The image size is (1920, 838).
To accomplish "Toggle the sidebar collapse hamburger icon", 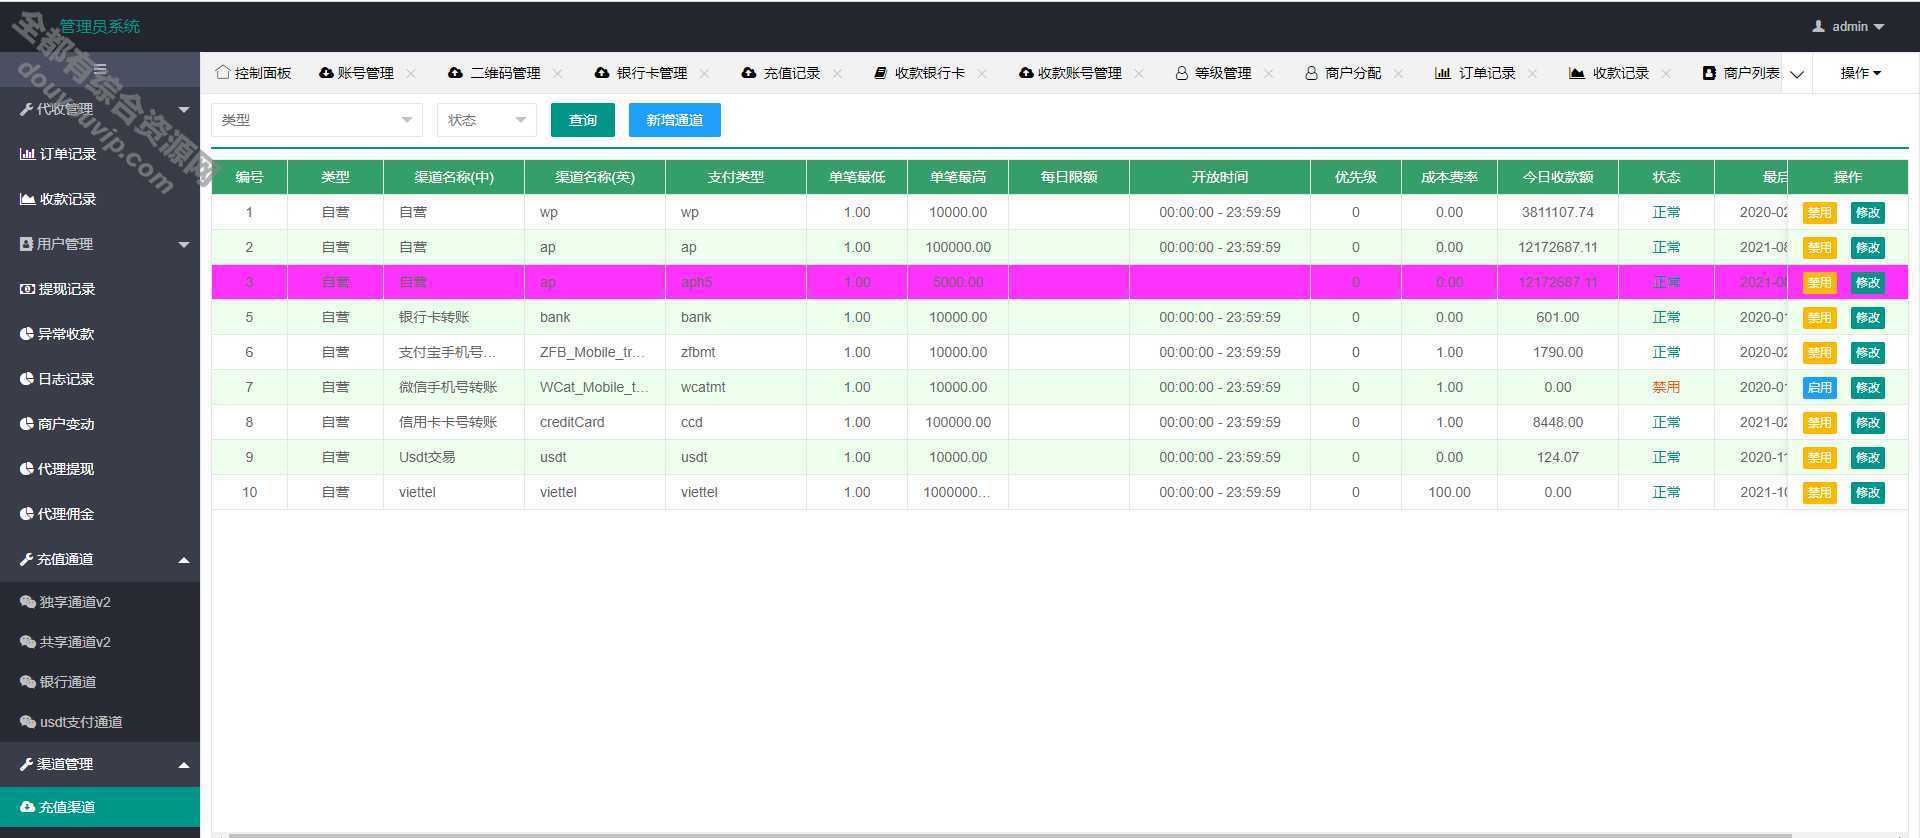I will [100, 69].
